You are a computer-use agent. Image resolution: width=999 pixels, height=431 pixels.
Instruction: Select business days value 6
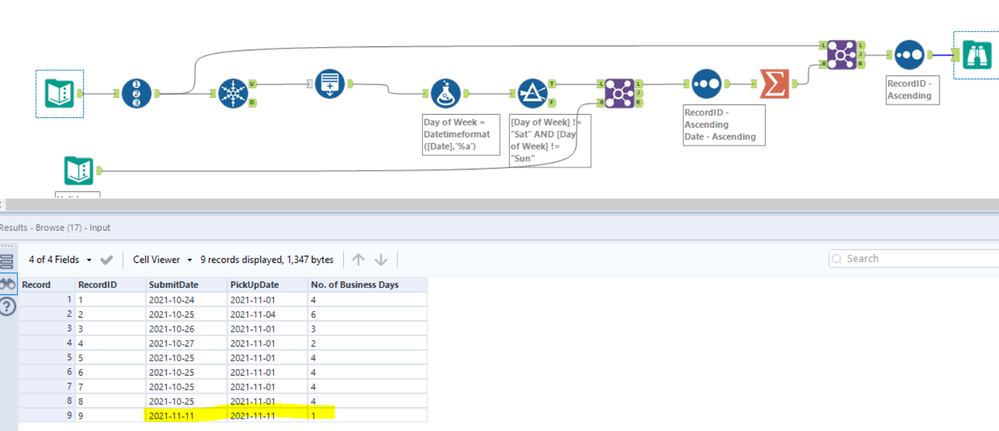point(367,314)
